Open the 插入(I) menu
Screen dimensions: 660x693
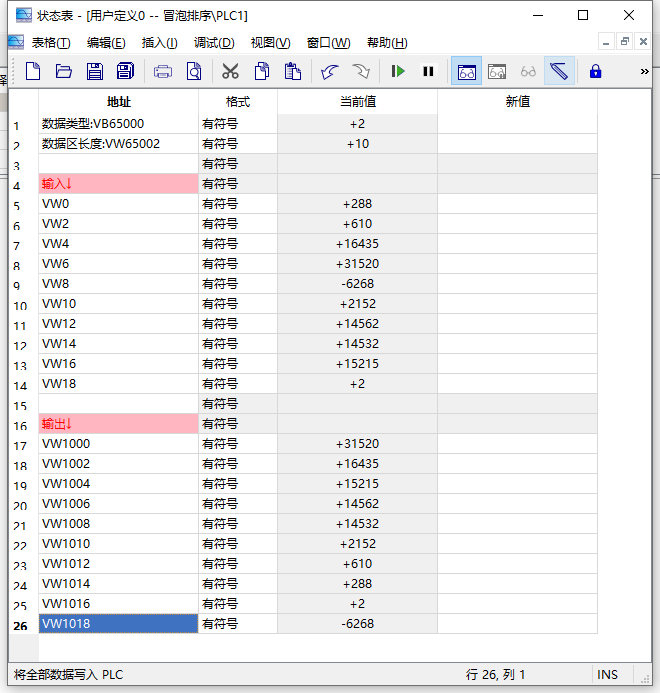(x=160, y=42)
